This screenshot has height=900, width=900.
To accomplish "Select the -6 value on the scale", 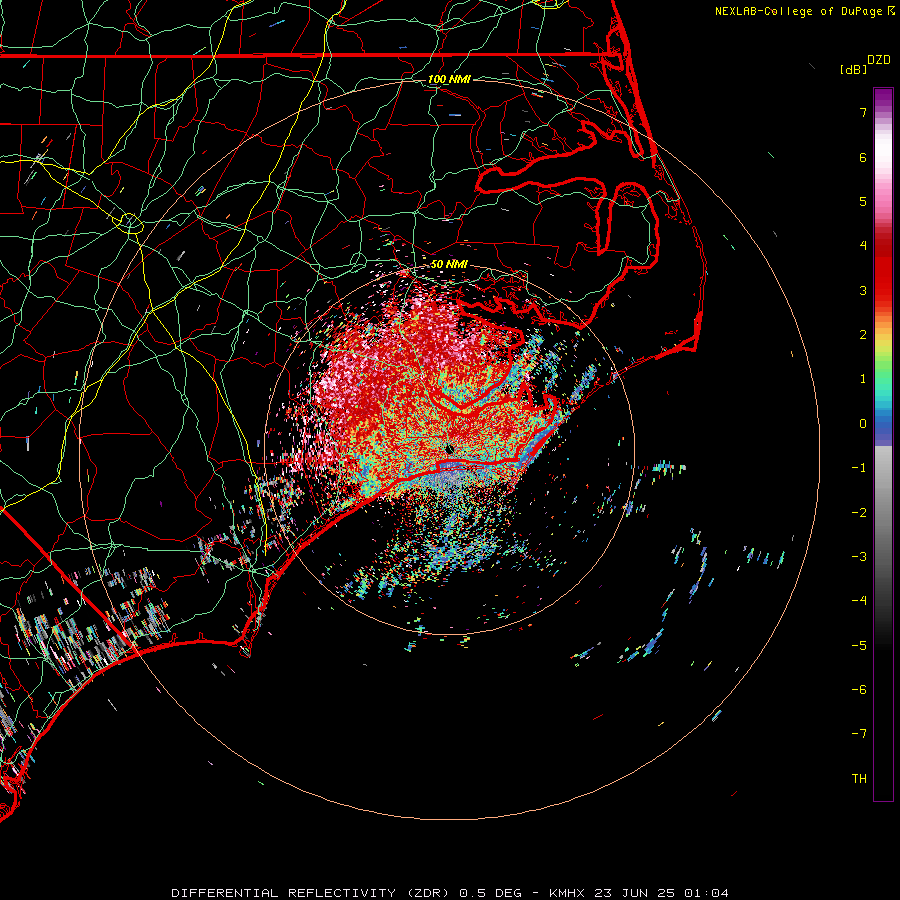I will [x=859, y=690].
